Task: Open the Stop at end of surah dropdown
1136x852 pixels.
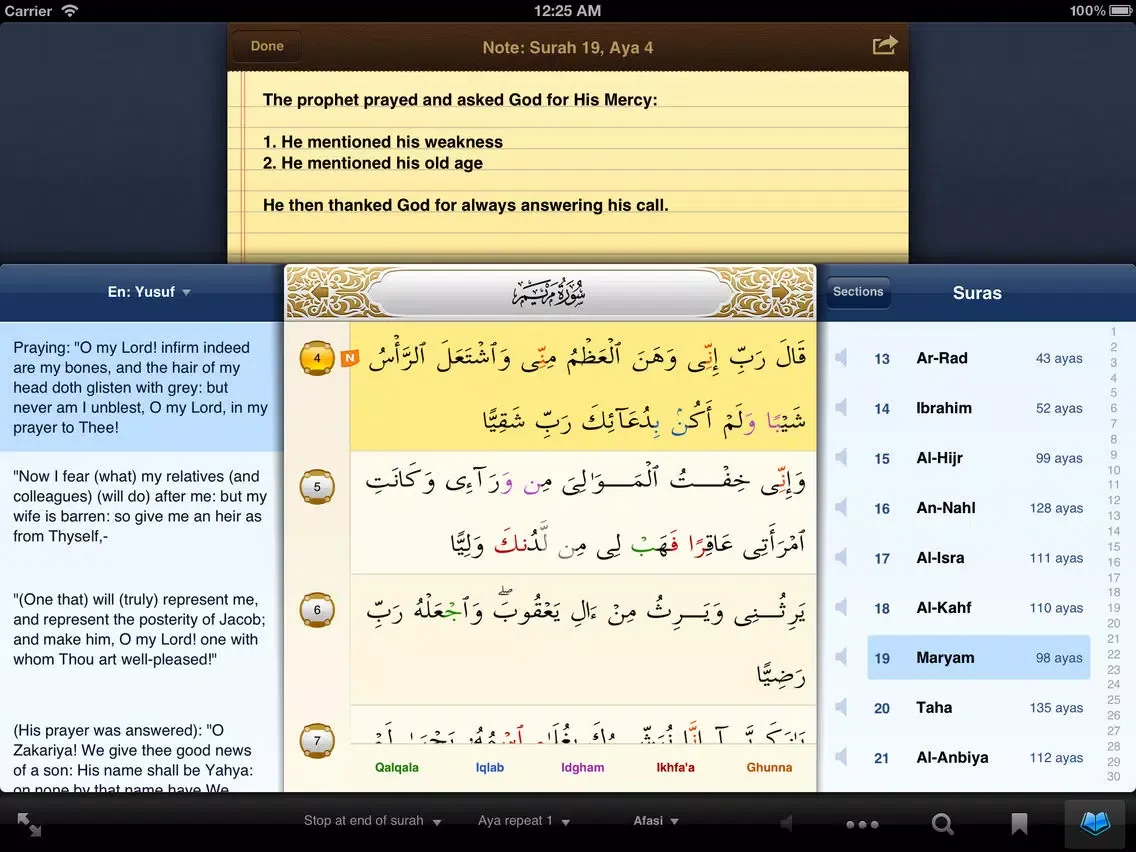Action: pos(372,821)
